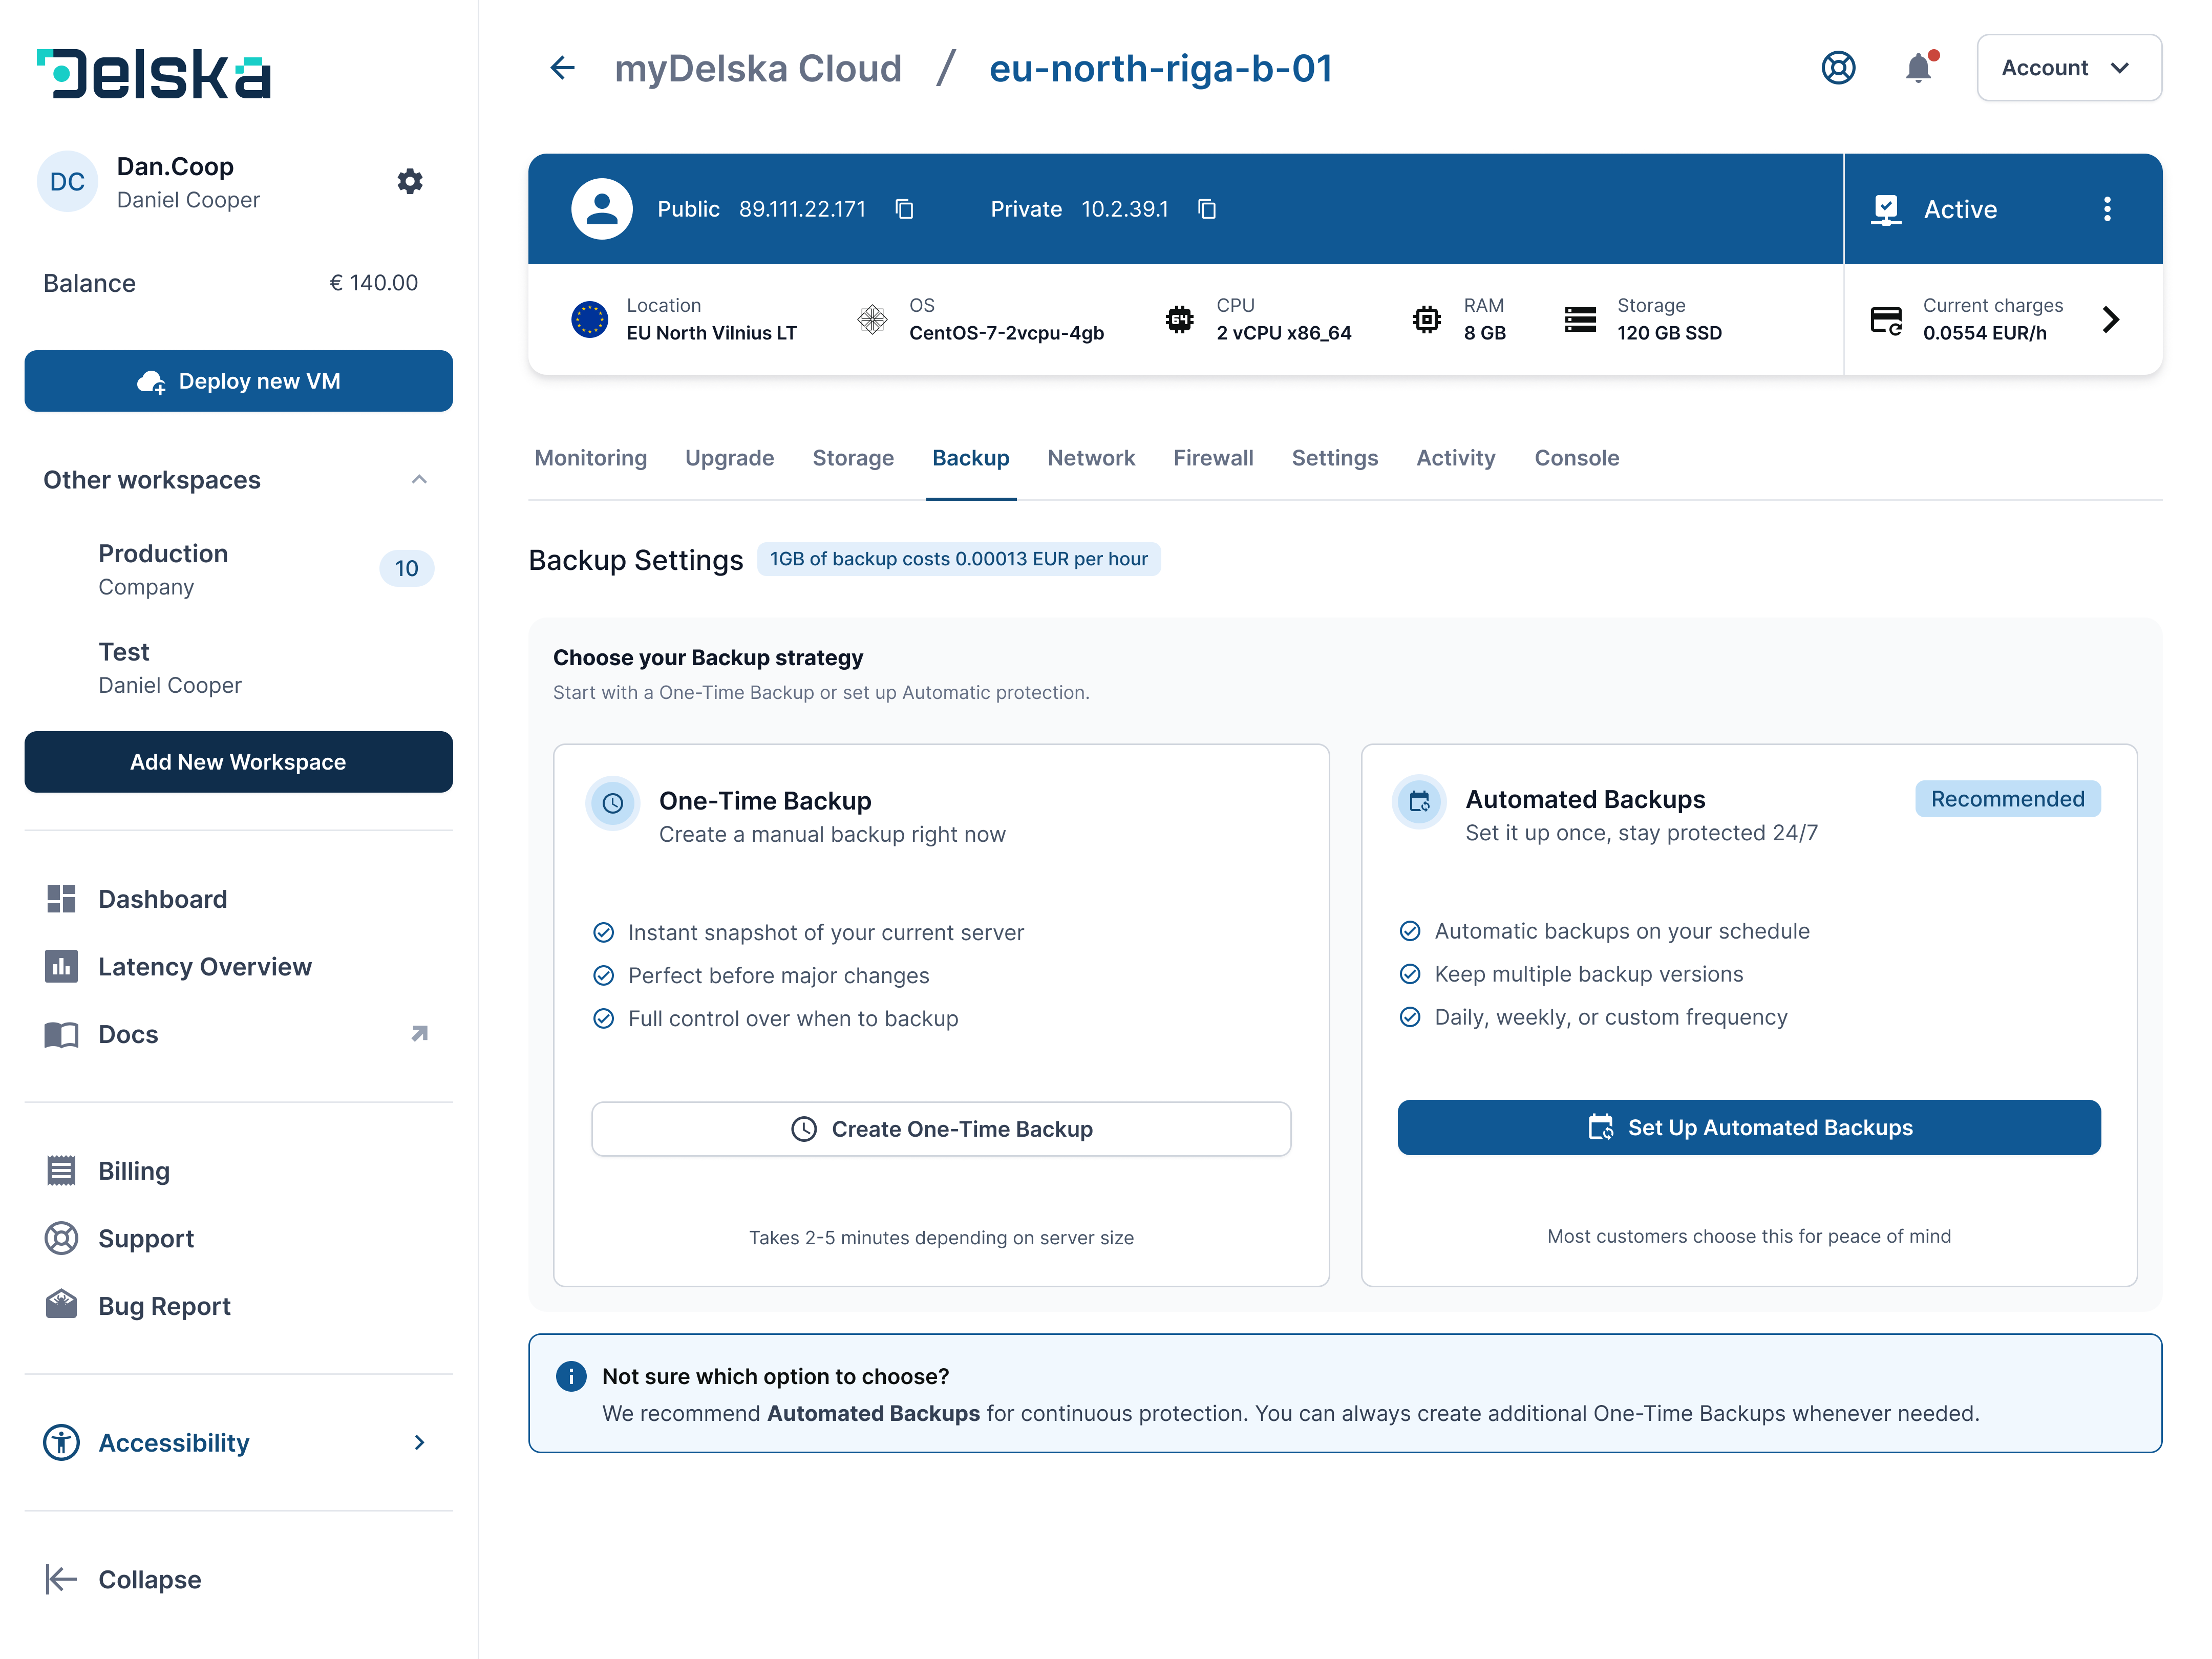Copy the public IP address
This screenshot has width=2212, height=1659.
904,209
